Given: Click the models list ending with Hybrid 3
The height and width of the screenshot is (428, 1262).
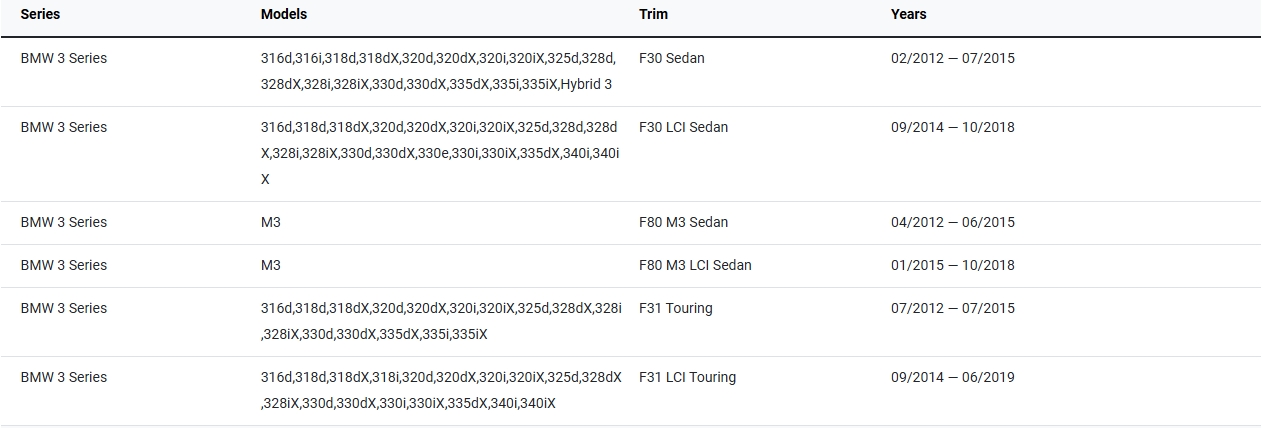Looking at the screenshot, I should coord(438,71).
